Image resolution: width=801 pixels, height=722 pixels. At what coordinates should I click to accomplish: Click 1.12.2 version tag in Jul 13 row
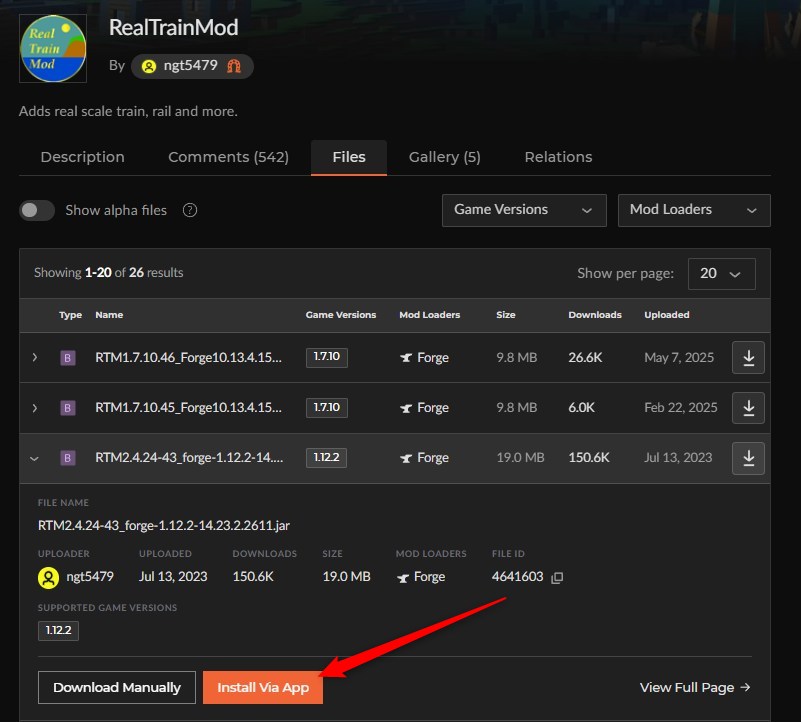click(x=326, y=457)
